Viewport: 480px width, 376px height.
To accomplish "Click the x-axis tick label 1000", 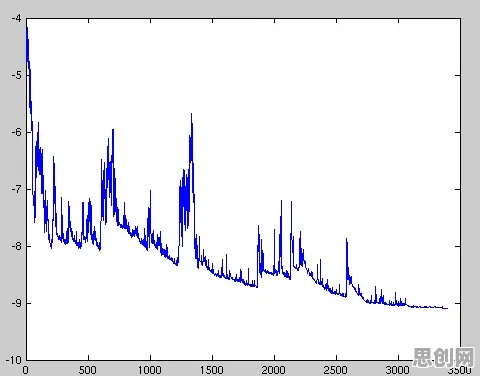I will click(149, 370).
